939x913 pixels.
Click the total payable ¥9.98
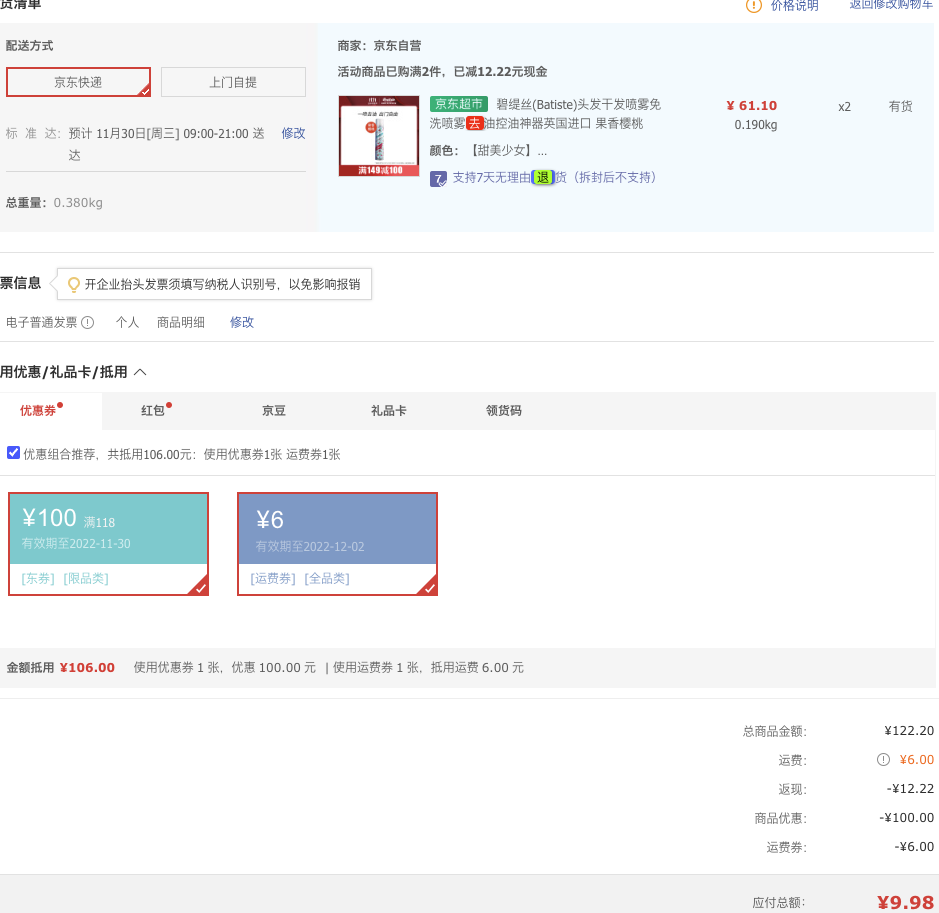905,902
